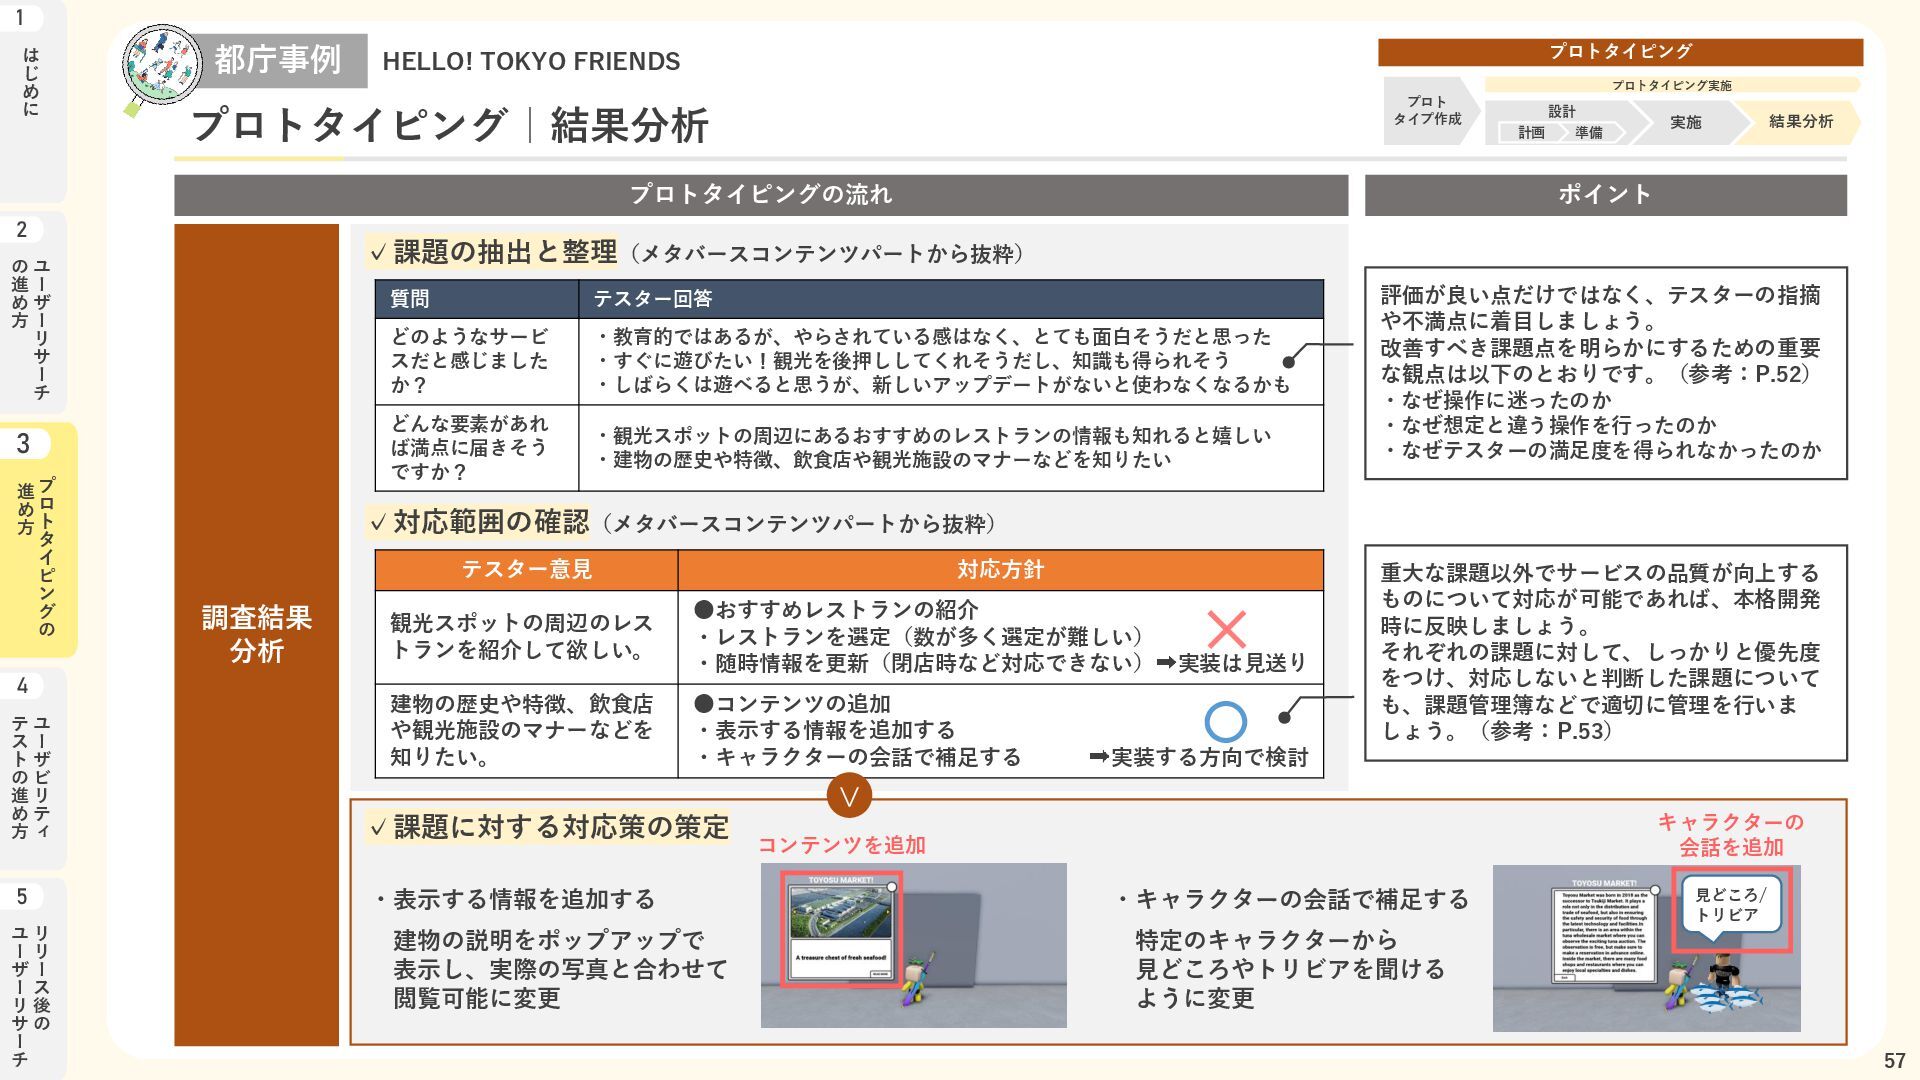Click the blue circle mark in the content row
The image size is (1920, 1080).
click(1225, 721)
